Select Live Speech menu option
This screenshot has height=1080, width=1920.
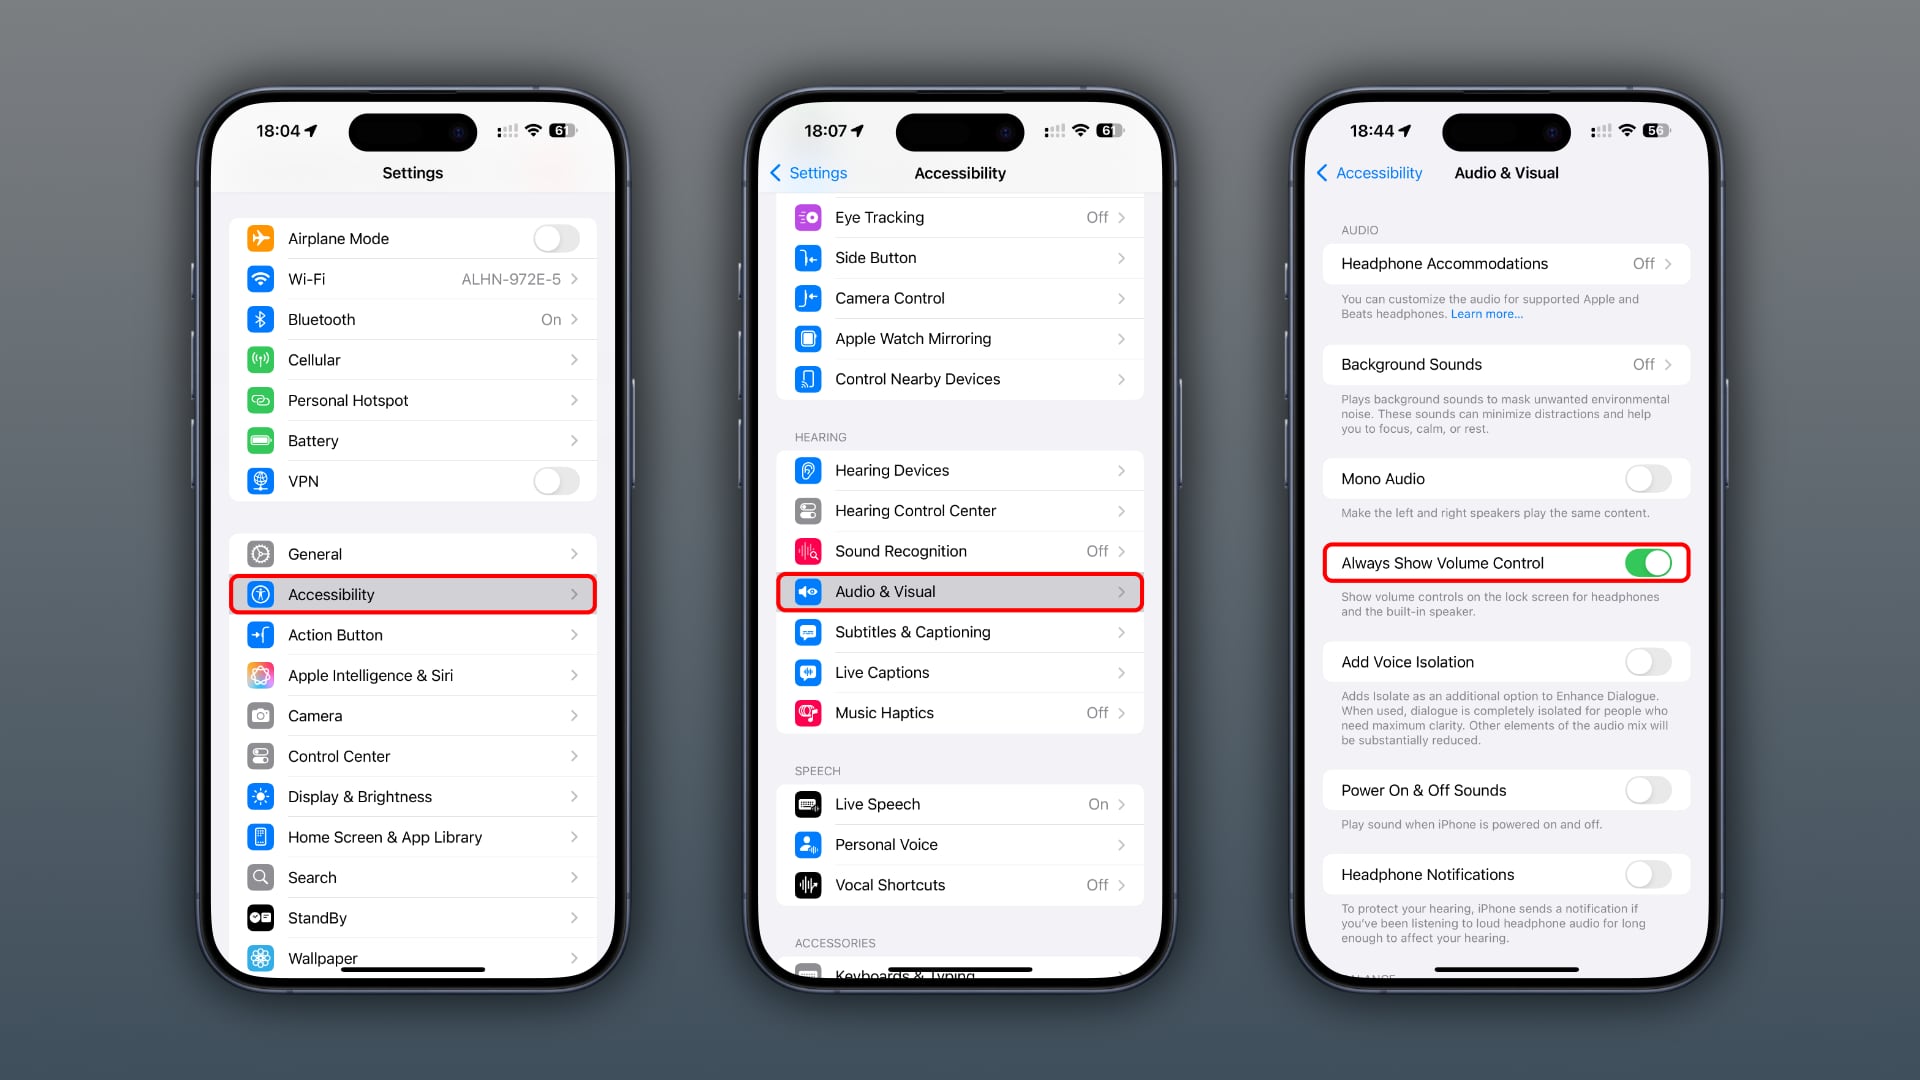(960, 803)
